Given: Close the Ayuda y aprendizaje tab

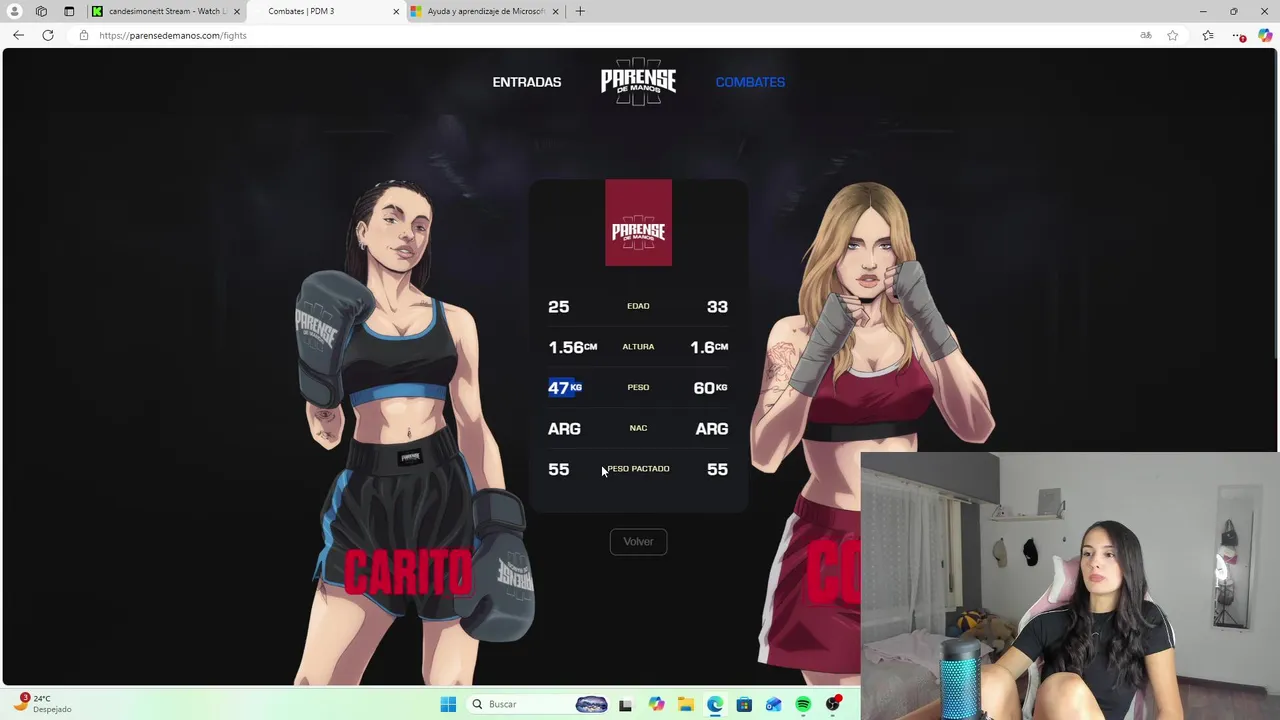Looking at the screenshot, I should coord(555,11).
